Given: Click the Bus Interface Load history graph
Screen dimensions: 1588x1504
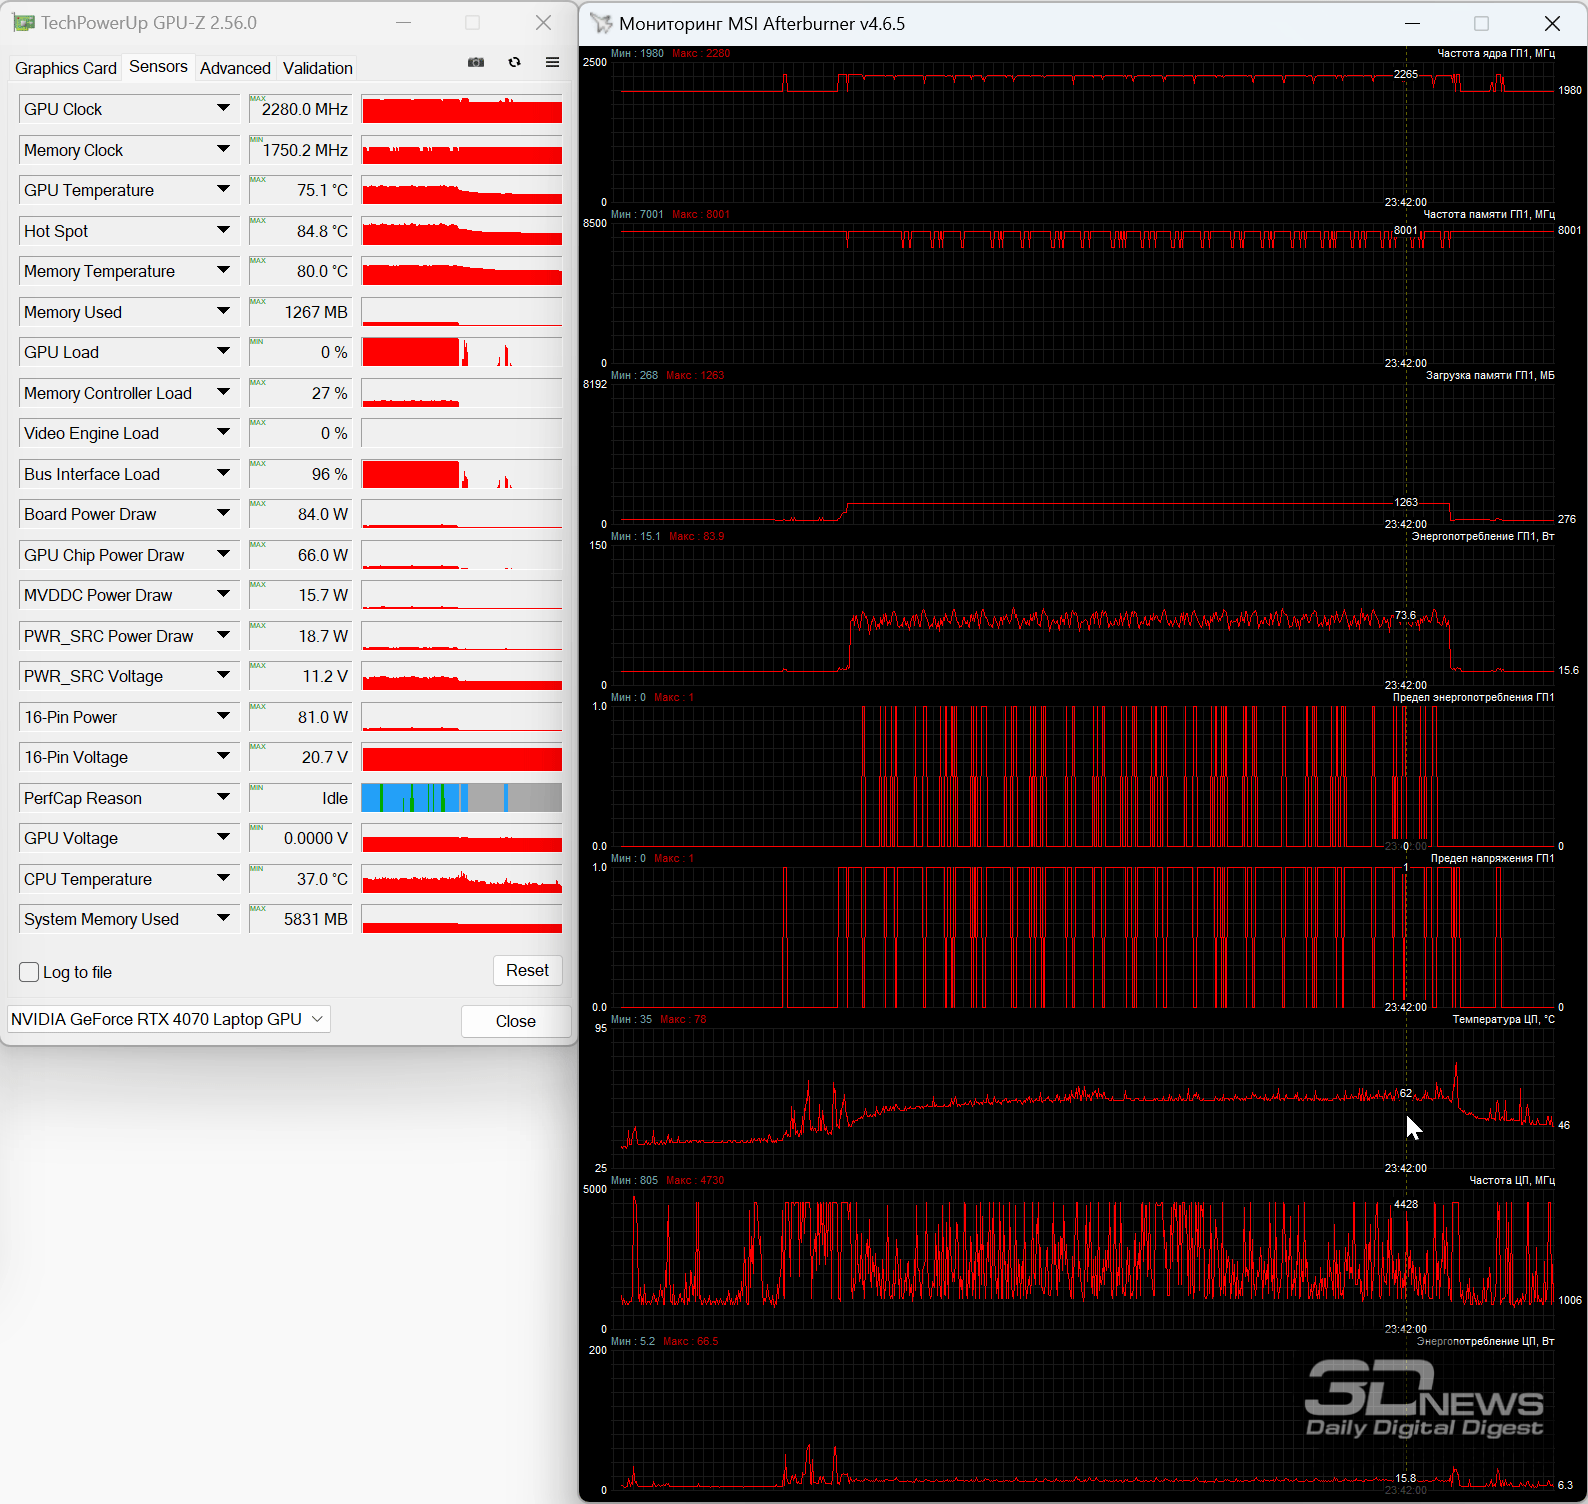Looking at the screenshot, I should (x=461, y=474).
